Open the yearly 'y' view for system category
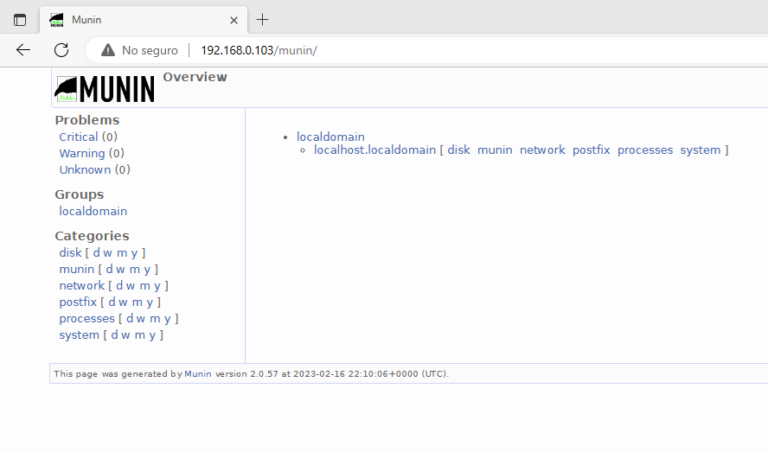The width and height of the screenshot is (768, 452). click(154, 335)
